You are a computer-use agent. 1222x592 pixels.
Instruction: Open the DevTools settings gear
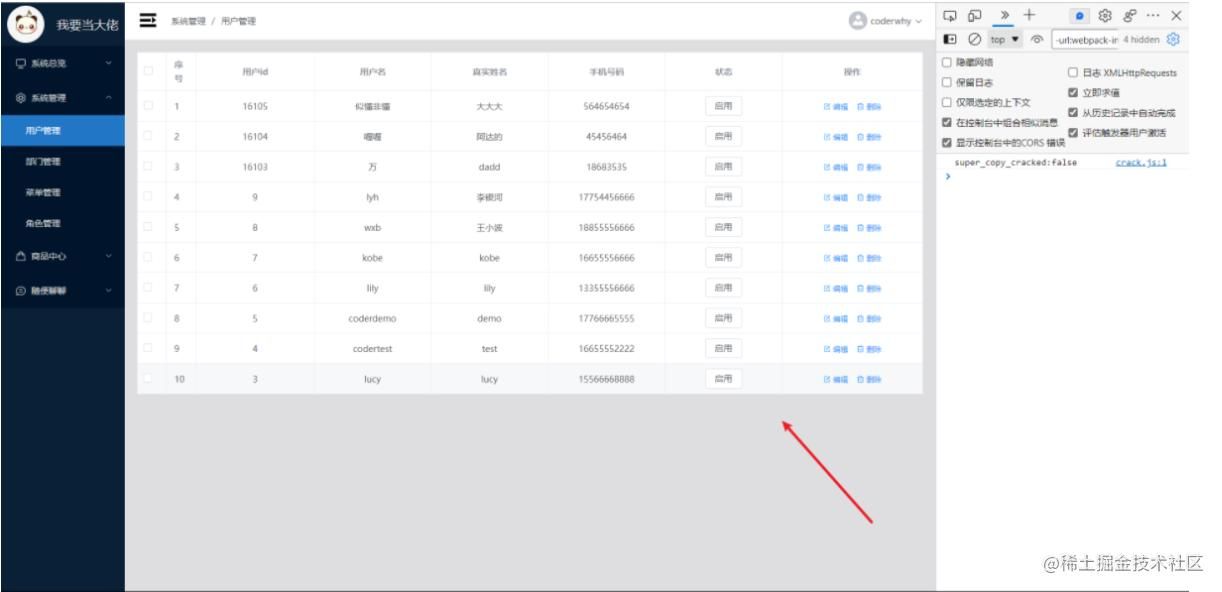1105,16
